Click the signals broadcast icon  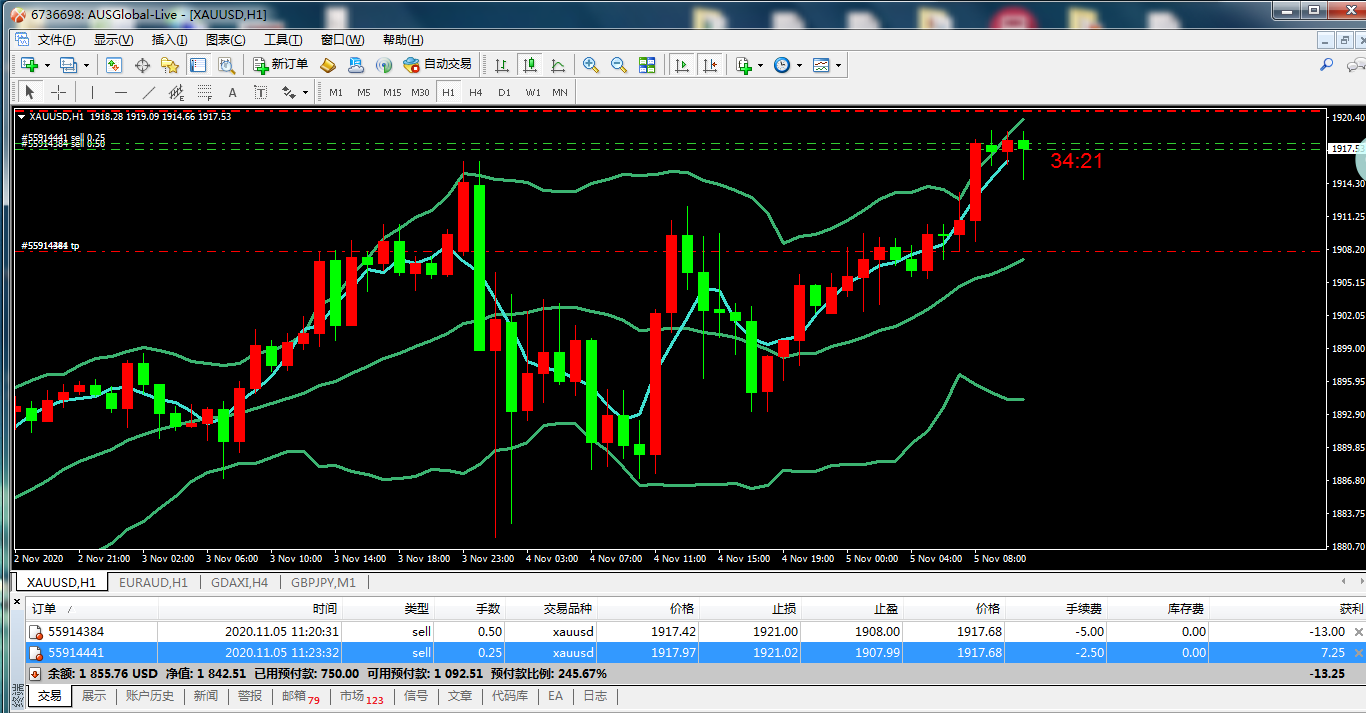(x=383, y=65)
